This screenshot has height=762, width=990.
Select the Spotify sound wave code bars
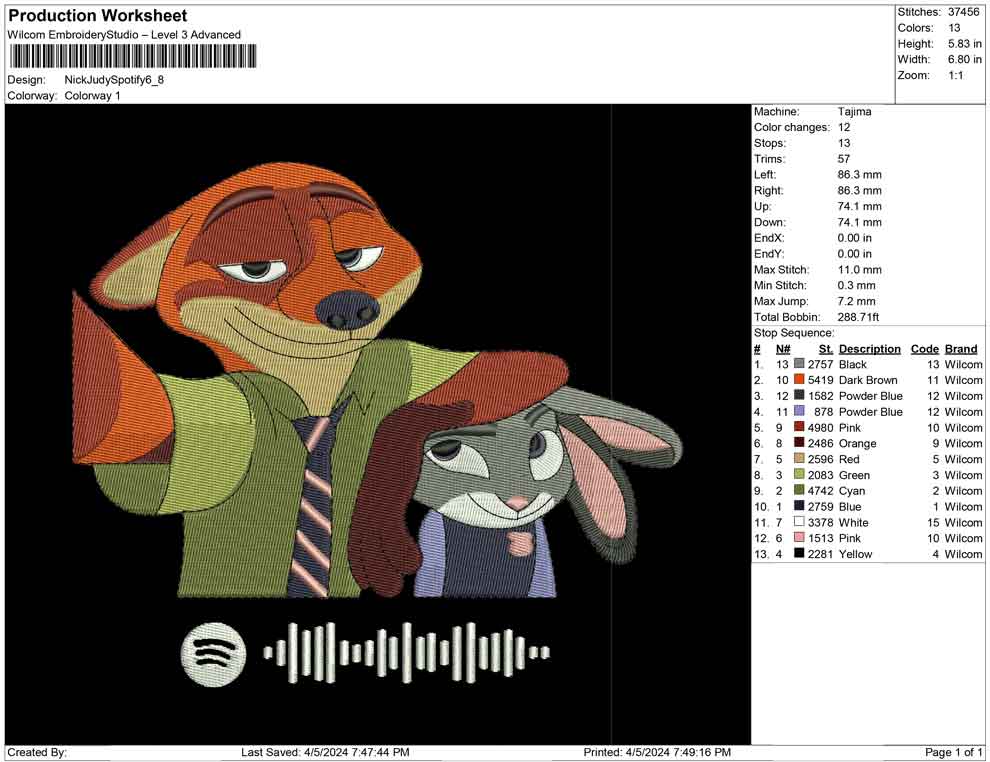(406, 653)
